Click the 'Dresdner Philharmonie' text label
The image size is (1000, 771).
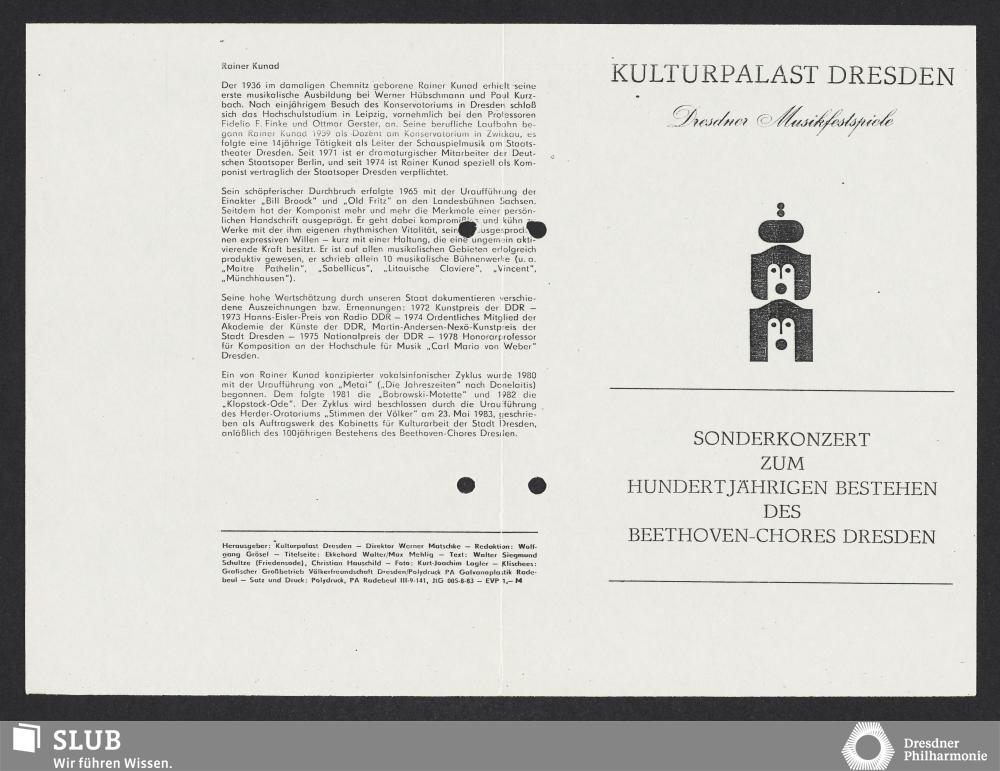point(945,747)
